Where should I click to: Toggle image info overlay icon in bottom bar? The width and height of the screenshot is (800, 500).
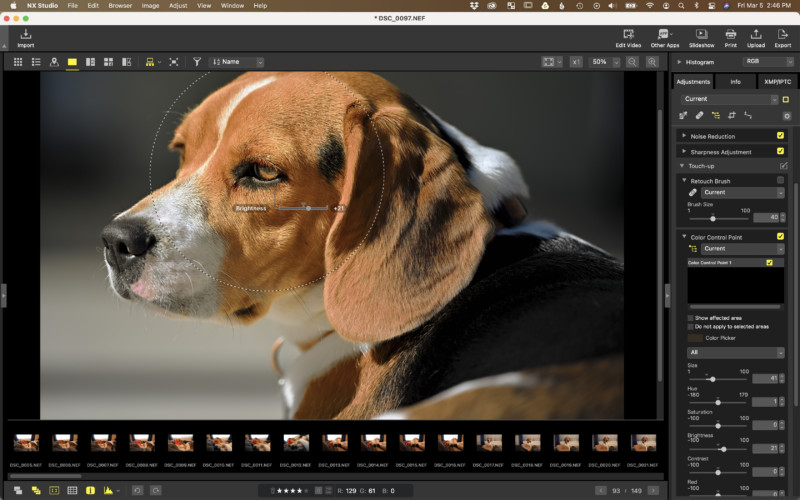(x=90, y=490)
